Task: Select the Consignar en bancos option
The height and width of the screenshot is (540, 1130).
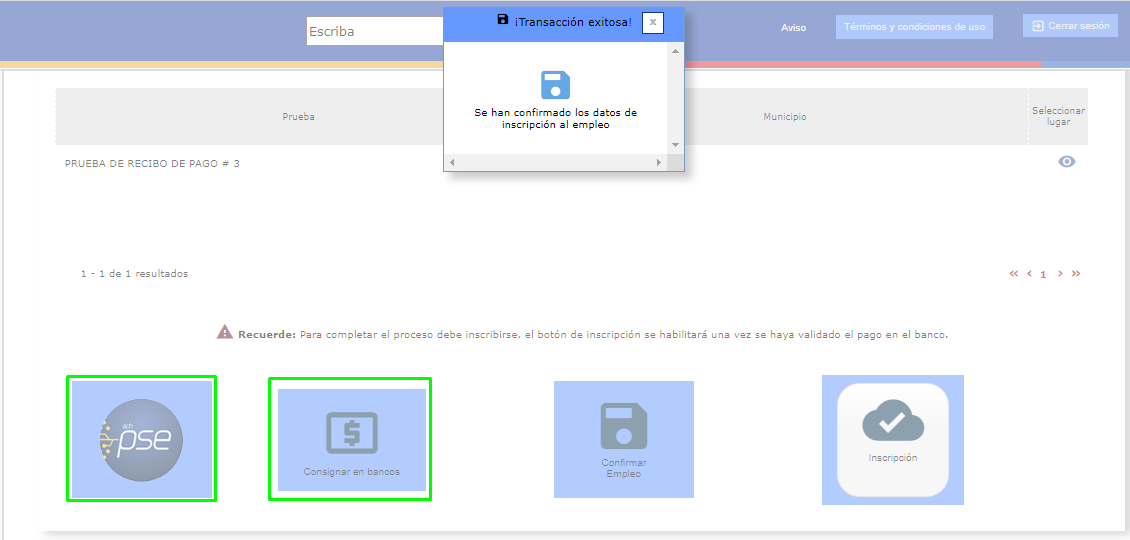Action: click(x=351, y=439)
